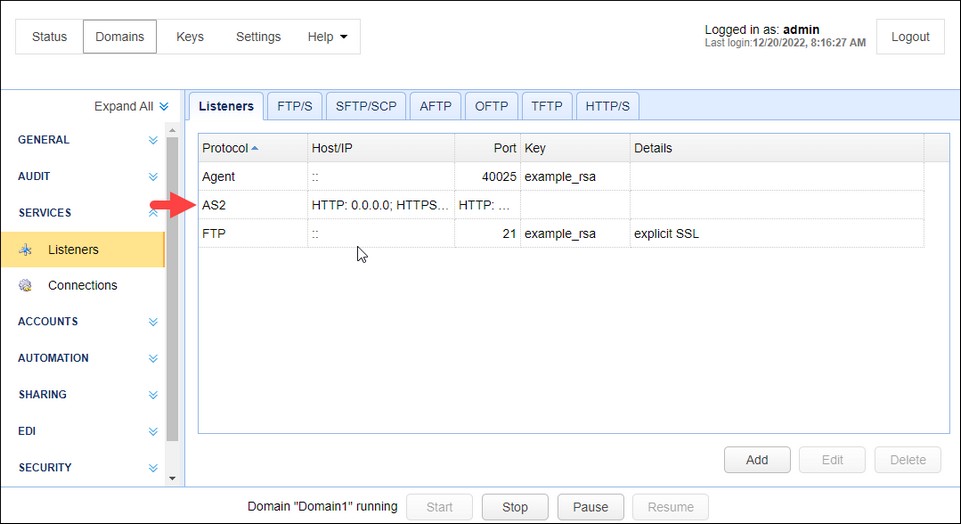
Task: Click the 'HTTP: 0.0.0.0; HTTPS...' cell
Action: click(381, 205)
